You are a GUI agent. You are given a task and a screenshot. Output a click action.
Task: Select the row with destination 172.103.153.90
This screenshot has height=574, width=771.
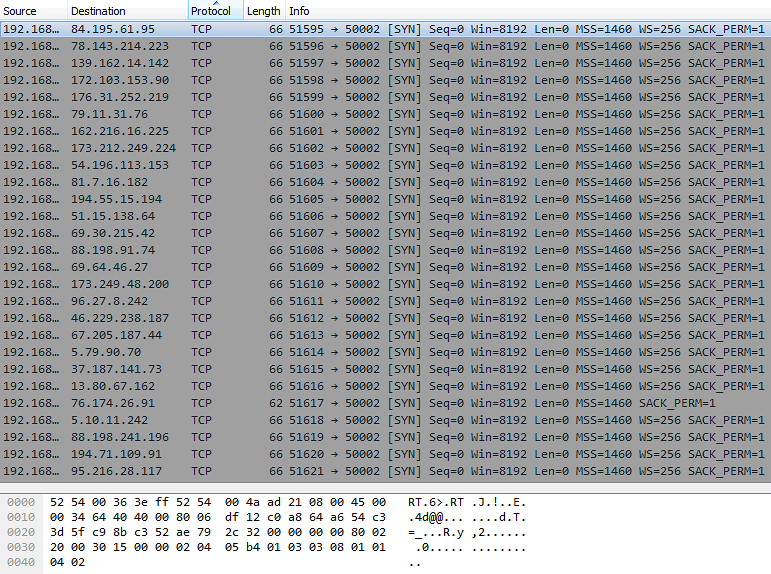point(119,80)
